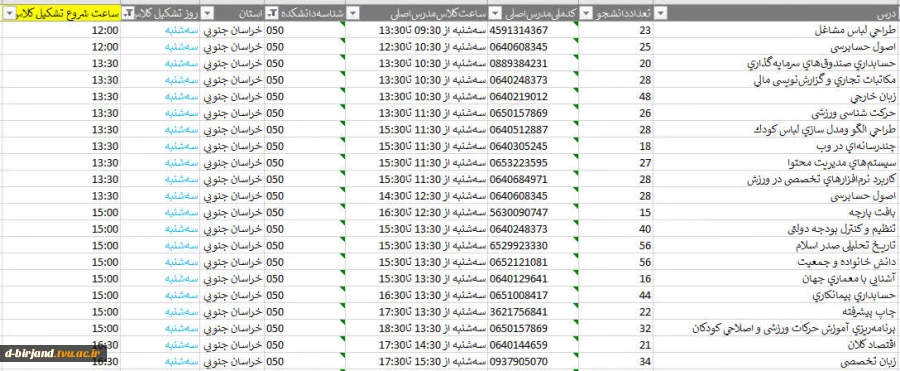Select student count 40 in بودجه دولتي row
Viewport: 900px width, 371px height.
pyautogui.click(x=616, y=230)
